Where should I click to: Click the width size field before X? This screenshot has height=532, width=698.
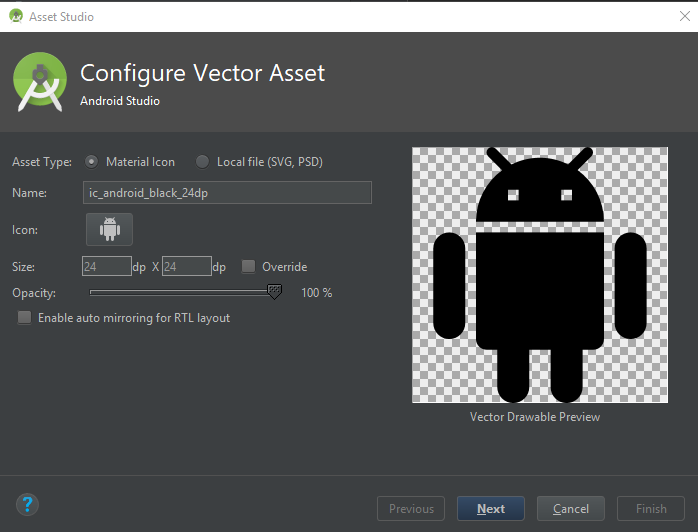coord(107,266)
